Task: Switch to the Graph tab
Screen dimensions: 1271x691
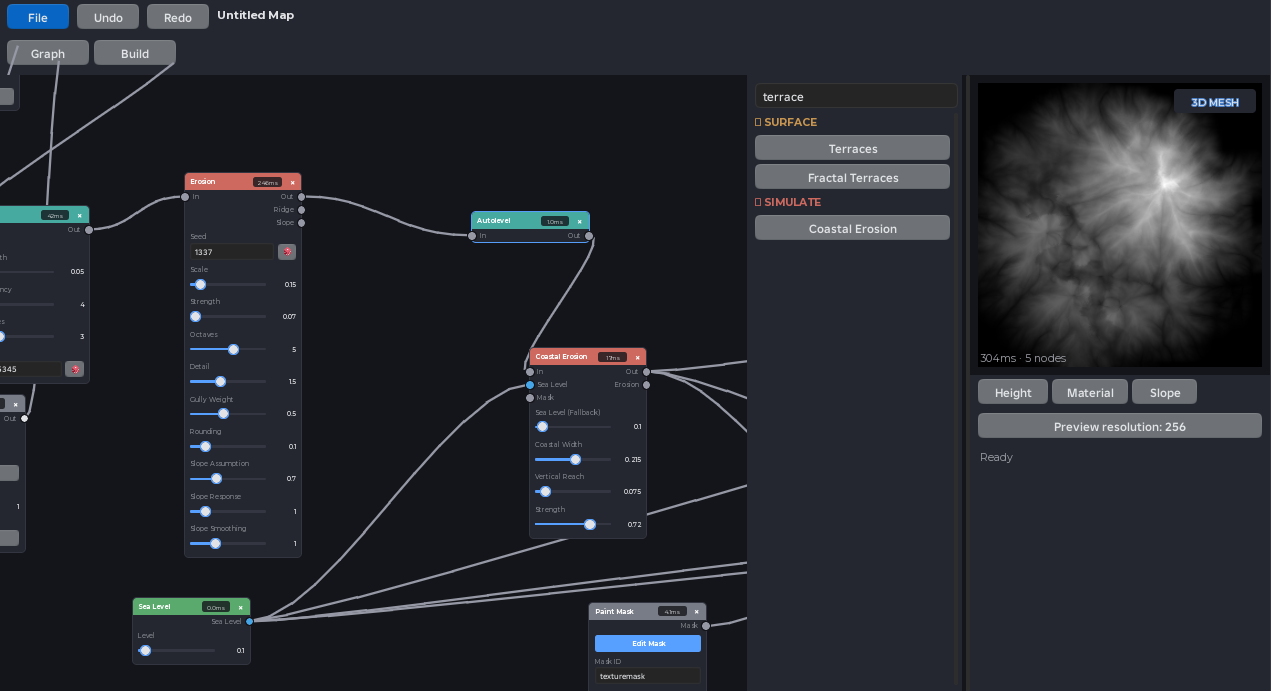Action: [x=48, y=53]
